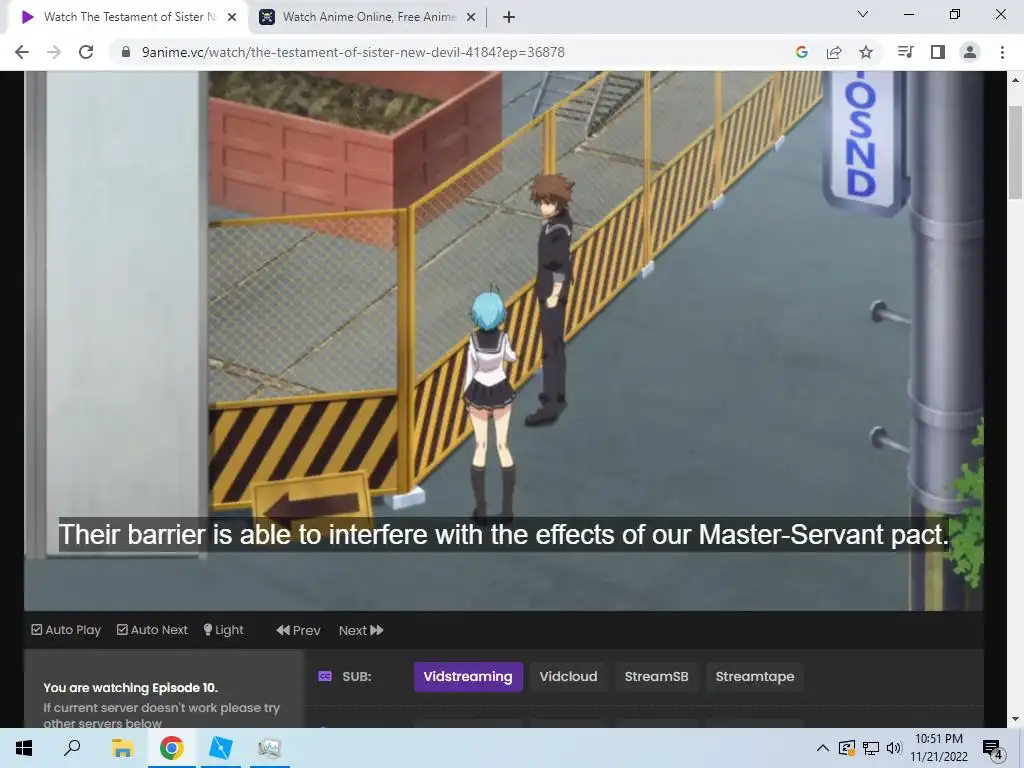Go back to the previous page
Viewport: 1024px width, 768px height.
click(x=22, y=52)
